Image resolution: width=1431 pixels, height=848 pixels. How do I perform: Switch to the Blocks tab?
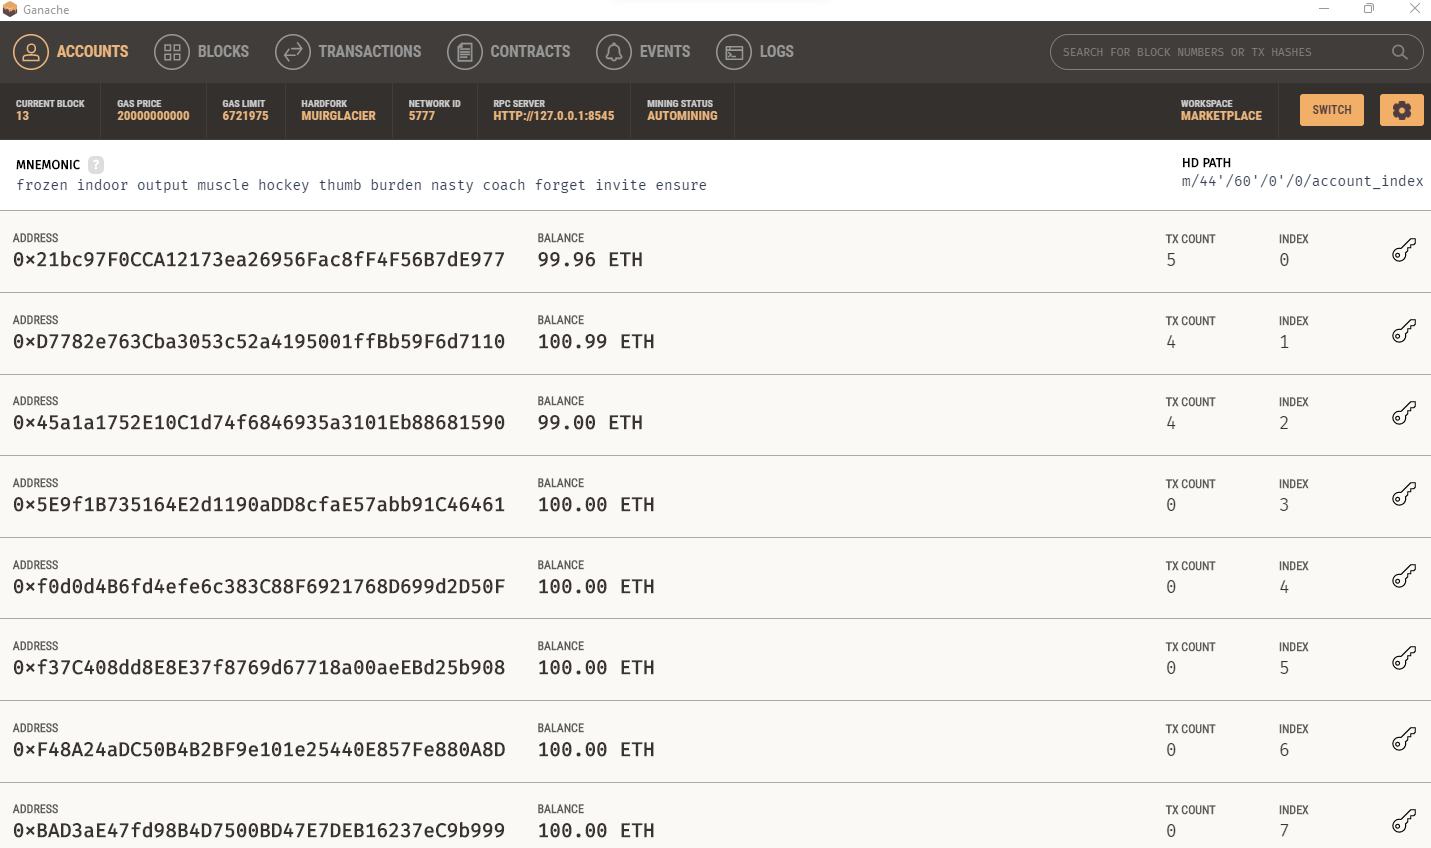(x=202, y=52)
